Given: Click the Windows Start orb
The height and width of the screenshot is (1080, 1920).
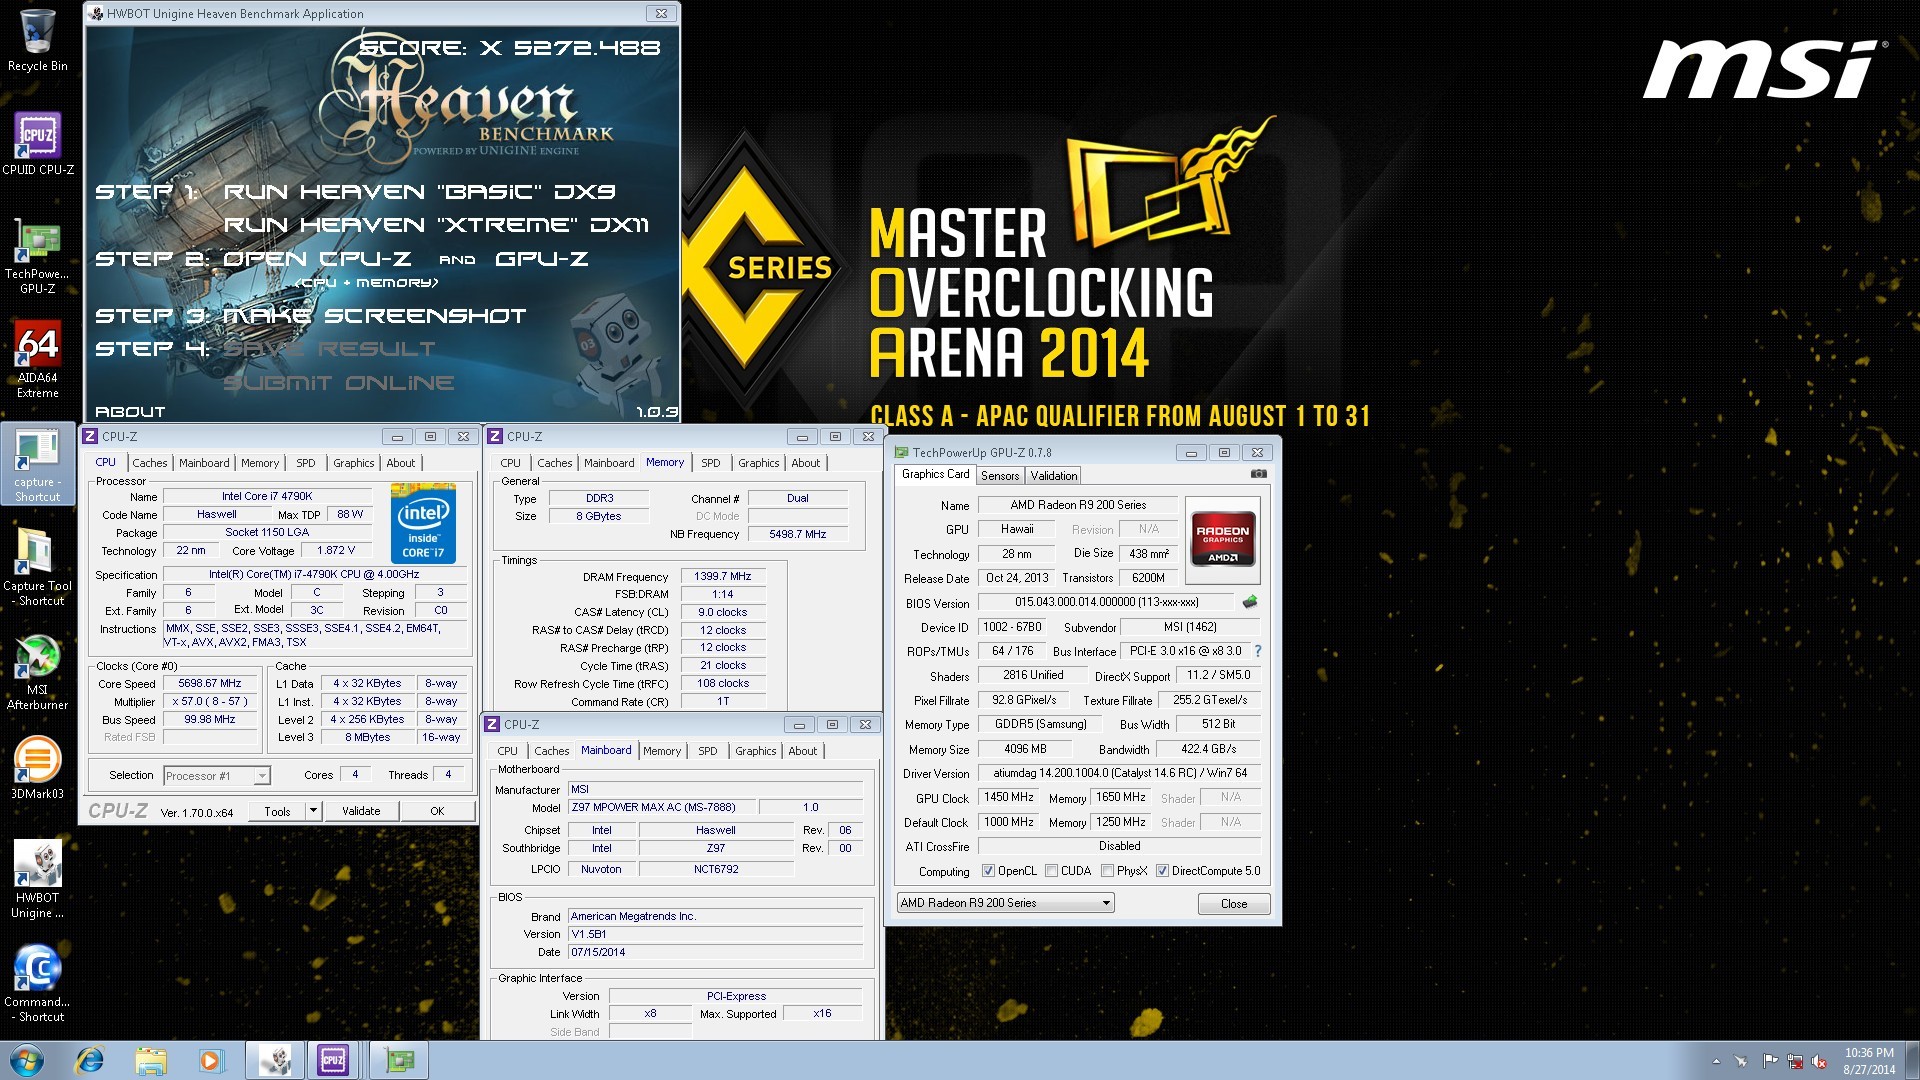Looking at the screenshot, I should [27, 1060].
